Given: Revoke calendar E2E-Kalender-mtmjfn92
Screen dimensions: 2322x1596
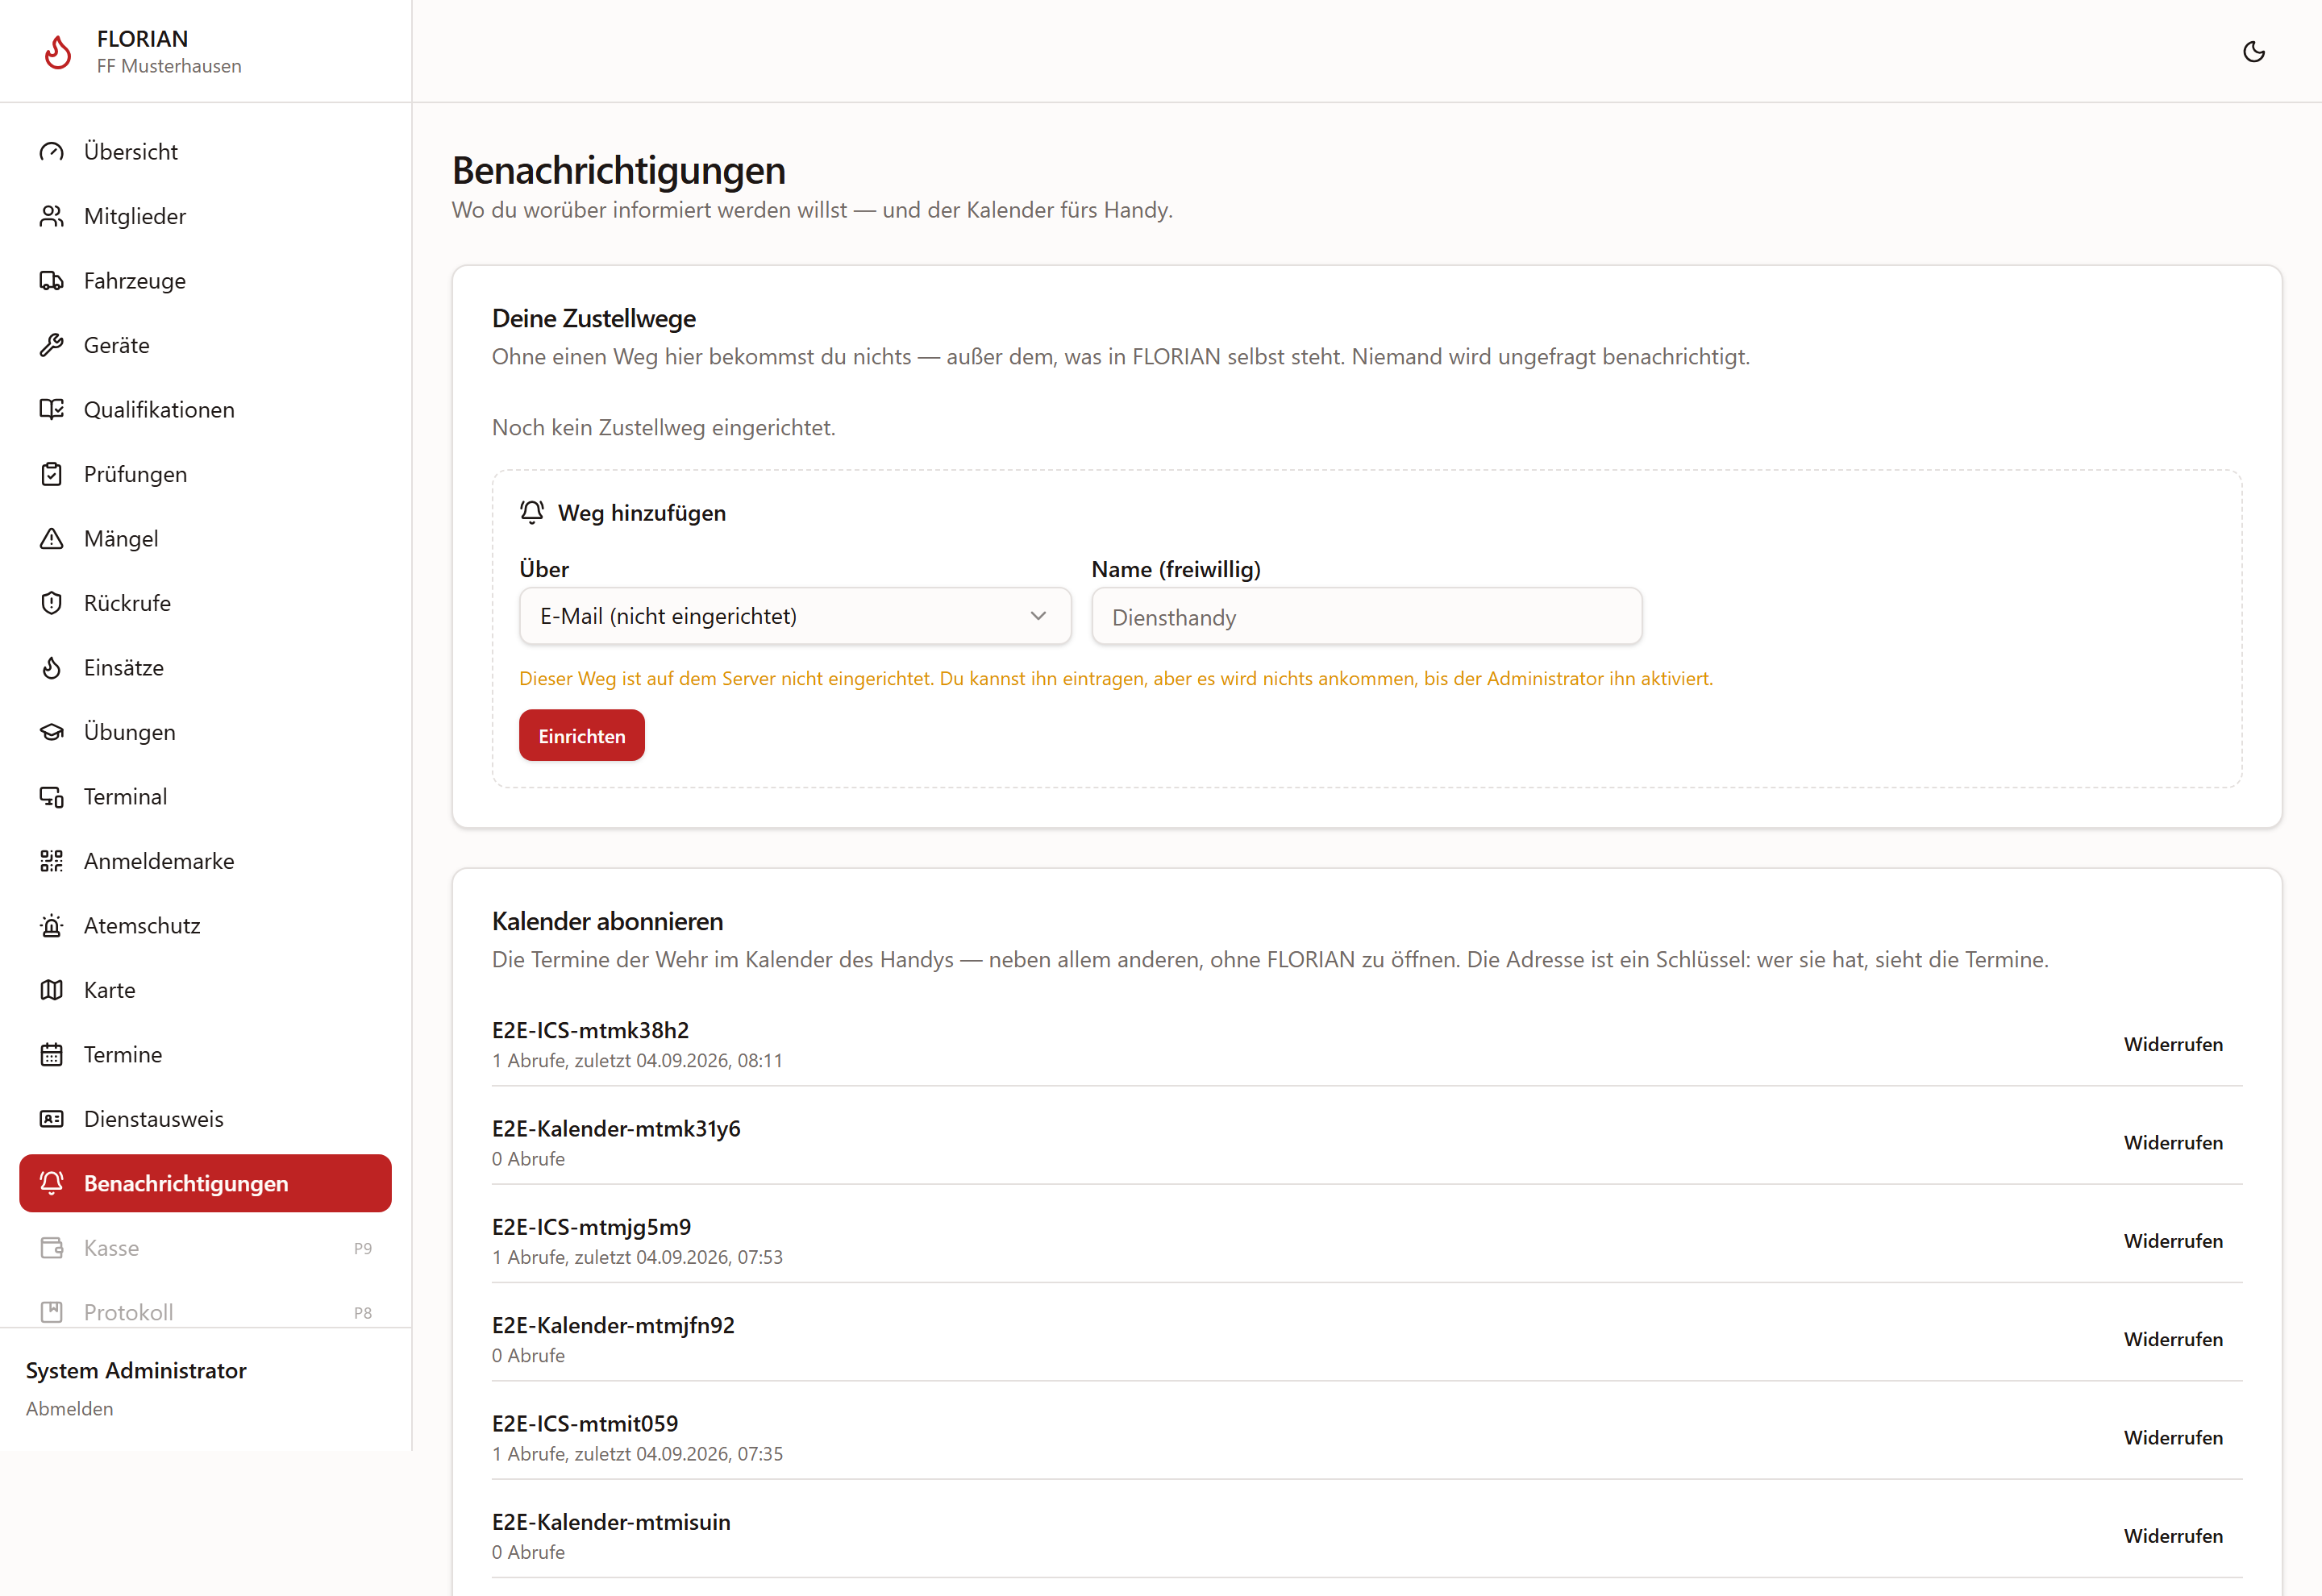Looking at the screenshot, I should pyautogui.click(x=2172, y=1339).
